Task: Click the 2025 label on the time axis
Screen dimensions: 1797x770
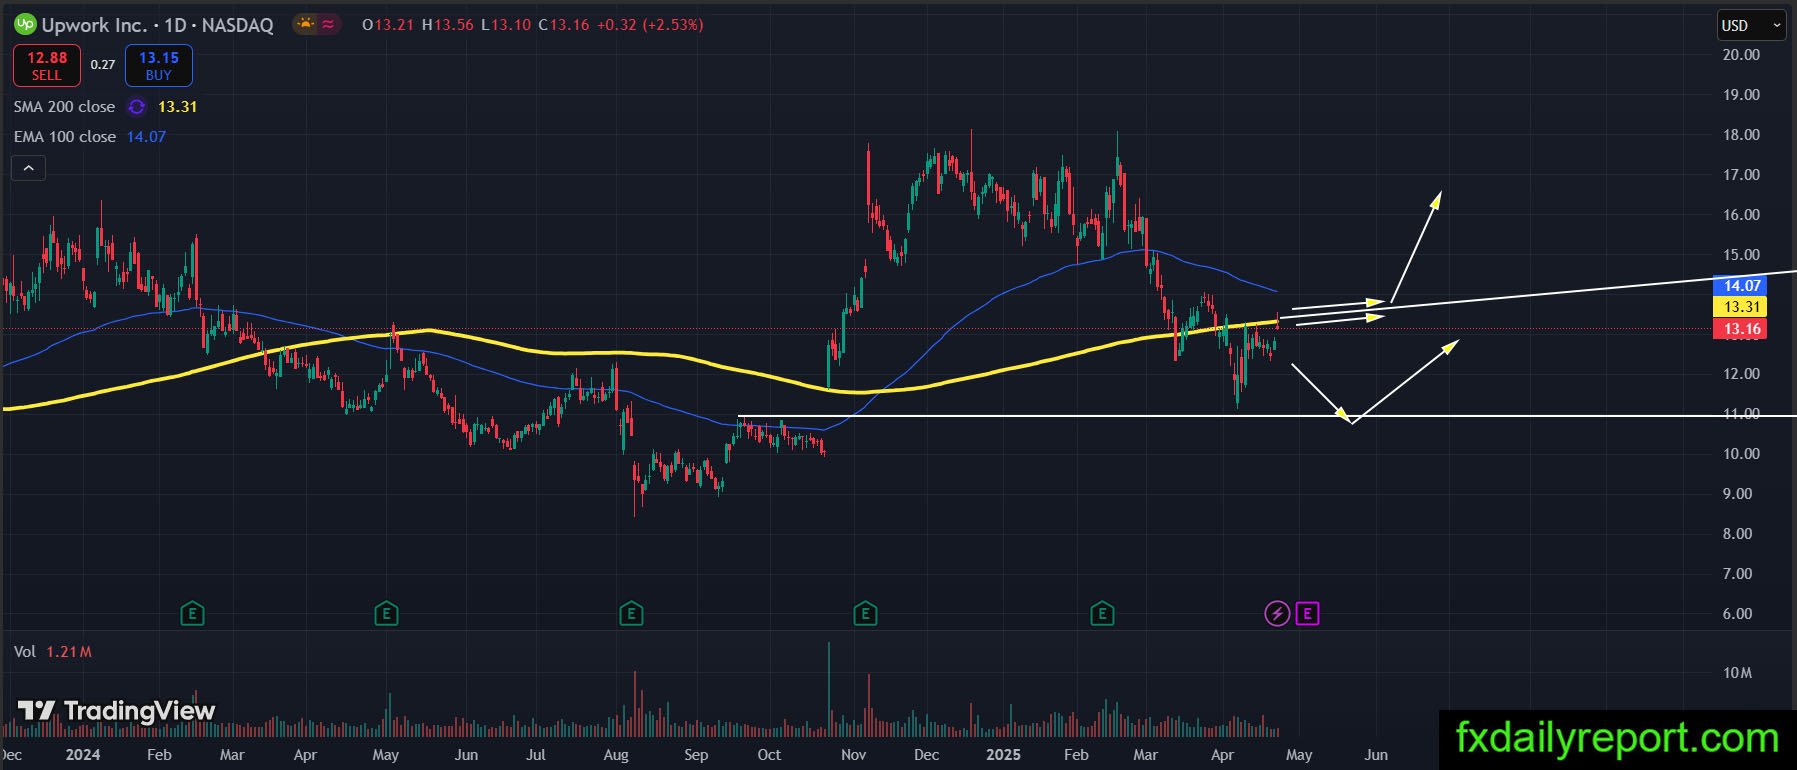Action: tap(1003, 755)
